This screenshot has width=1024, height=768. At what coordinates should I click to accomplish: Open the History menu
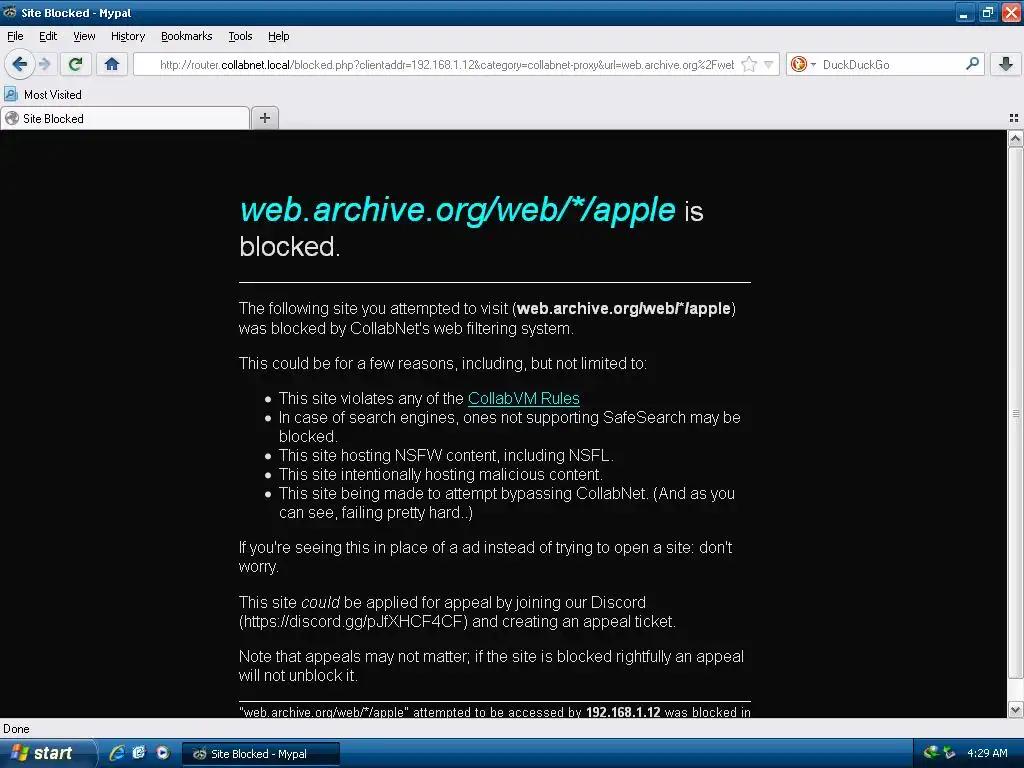click(x=128, y=36)
